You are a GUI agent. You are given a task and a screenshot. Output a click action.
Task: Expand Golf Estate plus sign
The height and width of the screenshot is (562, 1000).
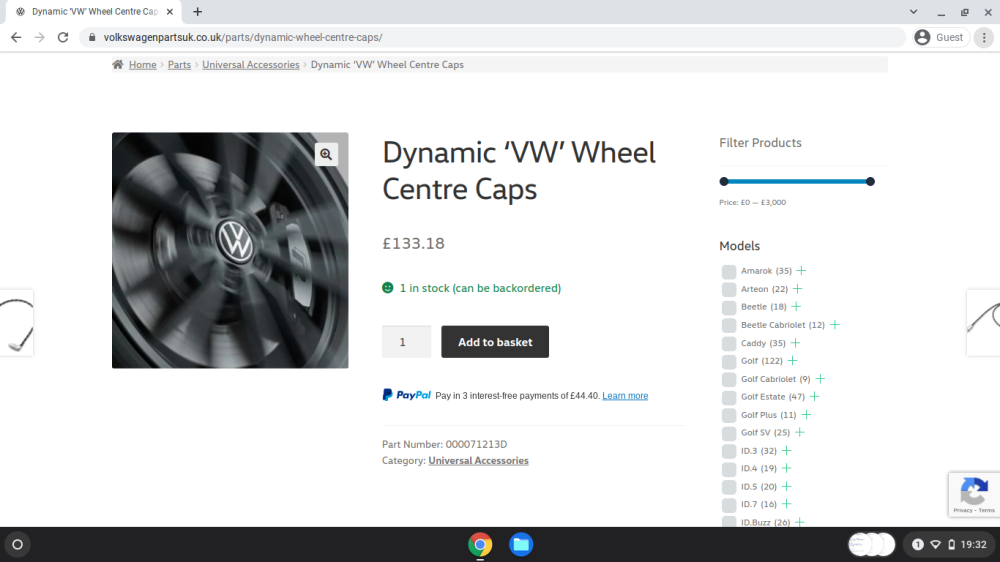point(814,396)
